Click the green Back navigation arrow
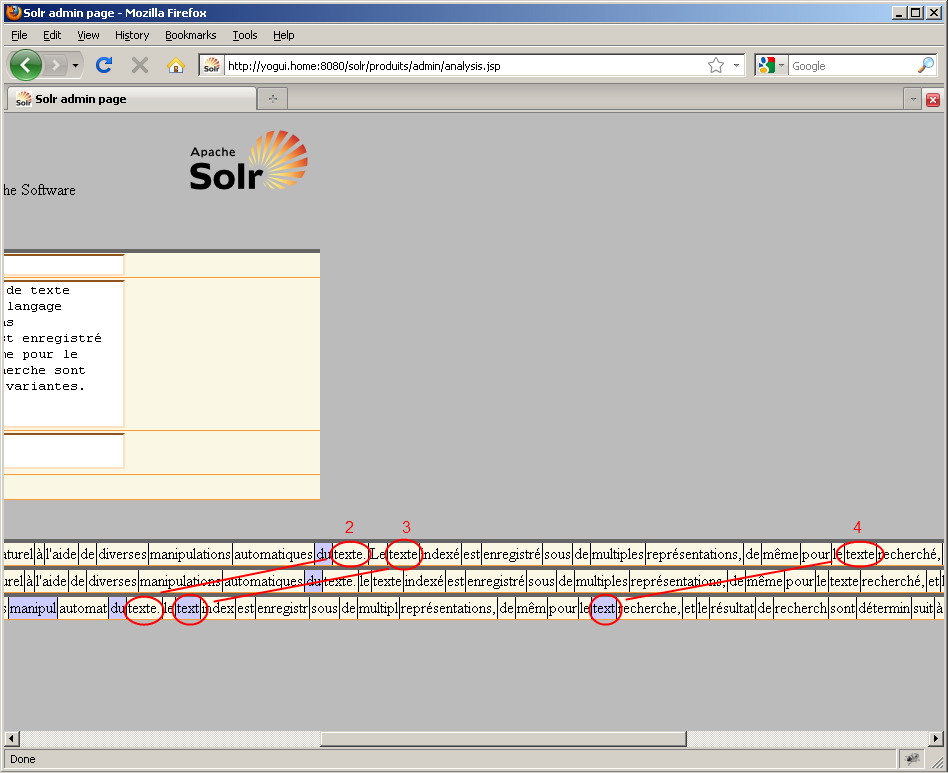Screen dimensions: 948x773 [x=26, y=65]
